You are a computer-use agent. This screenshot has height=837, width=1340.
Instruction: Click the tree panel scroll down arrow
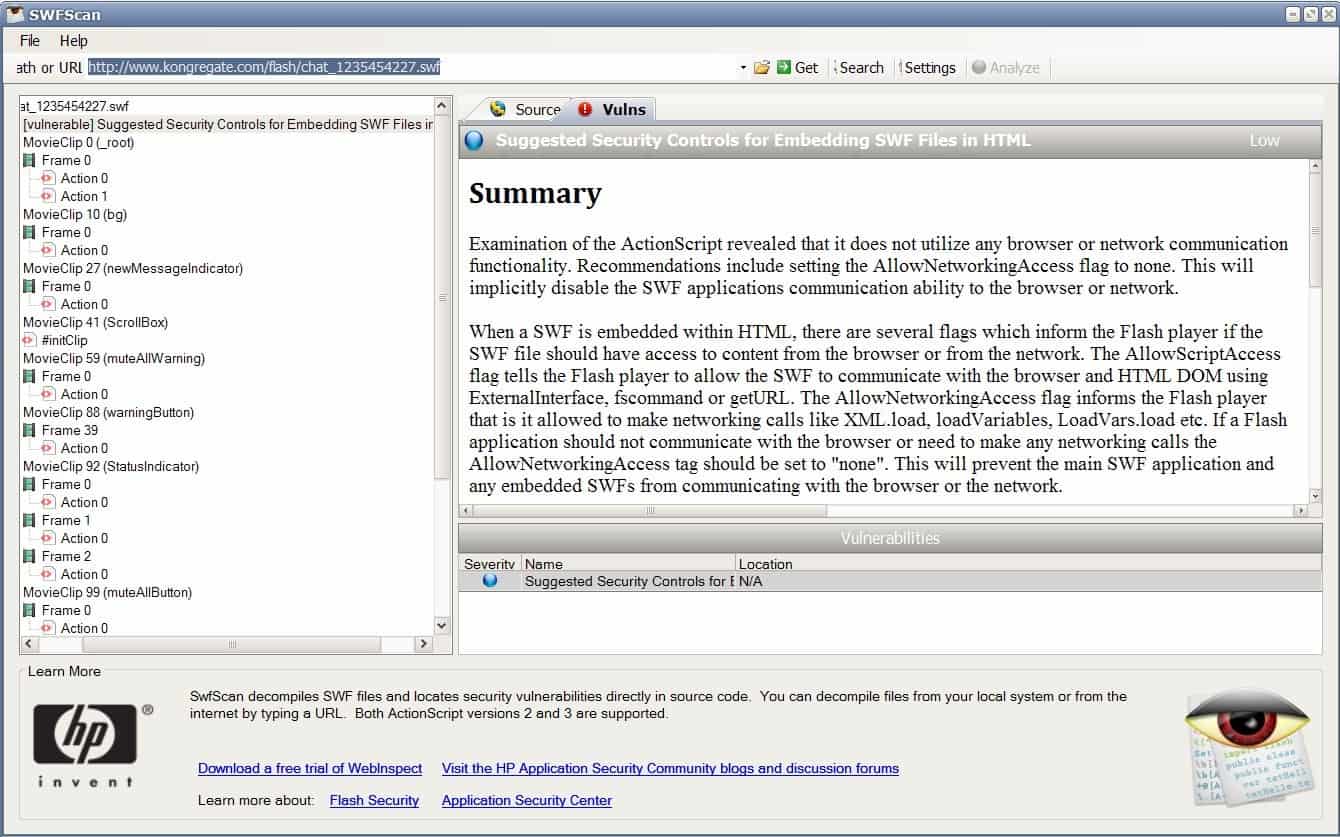(443, 626)
